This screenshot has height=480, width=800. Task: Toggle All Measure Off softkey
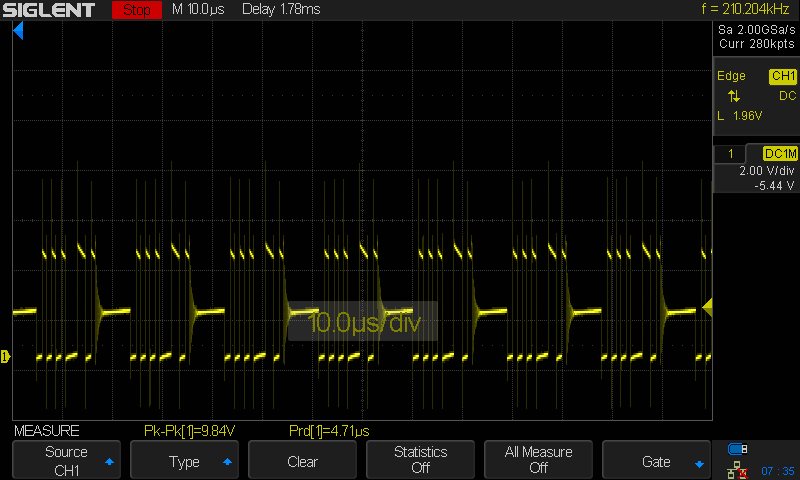[538, 460]
